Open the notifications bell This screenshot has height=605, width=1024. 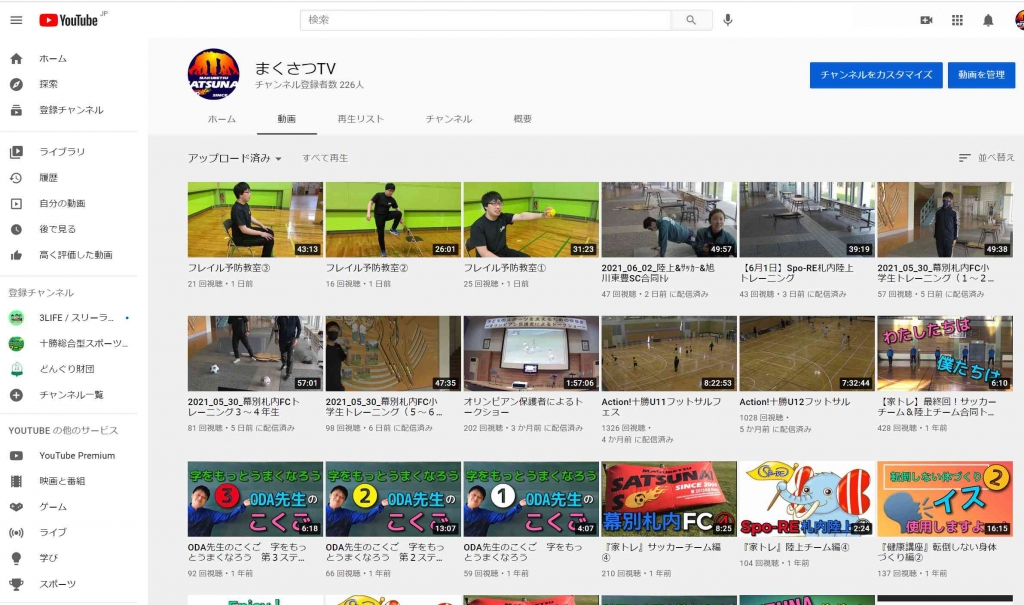[x=988, y=20]
